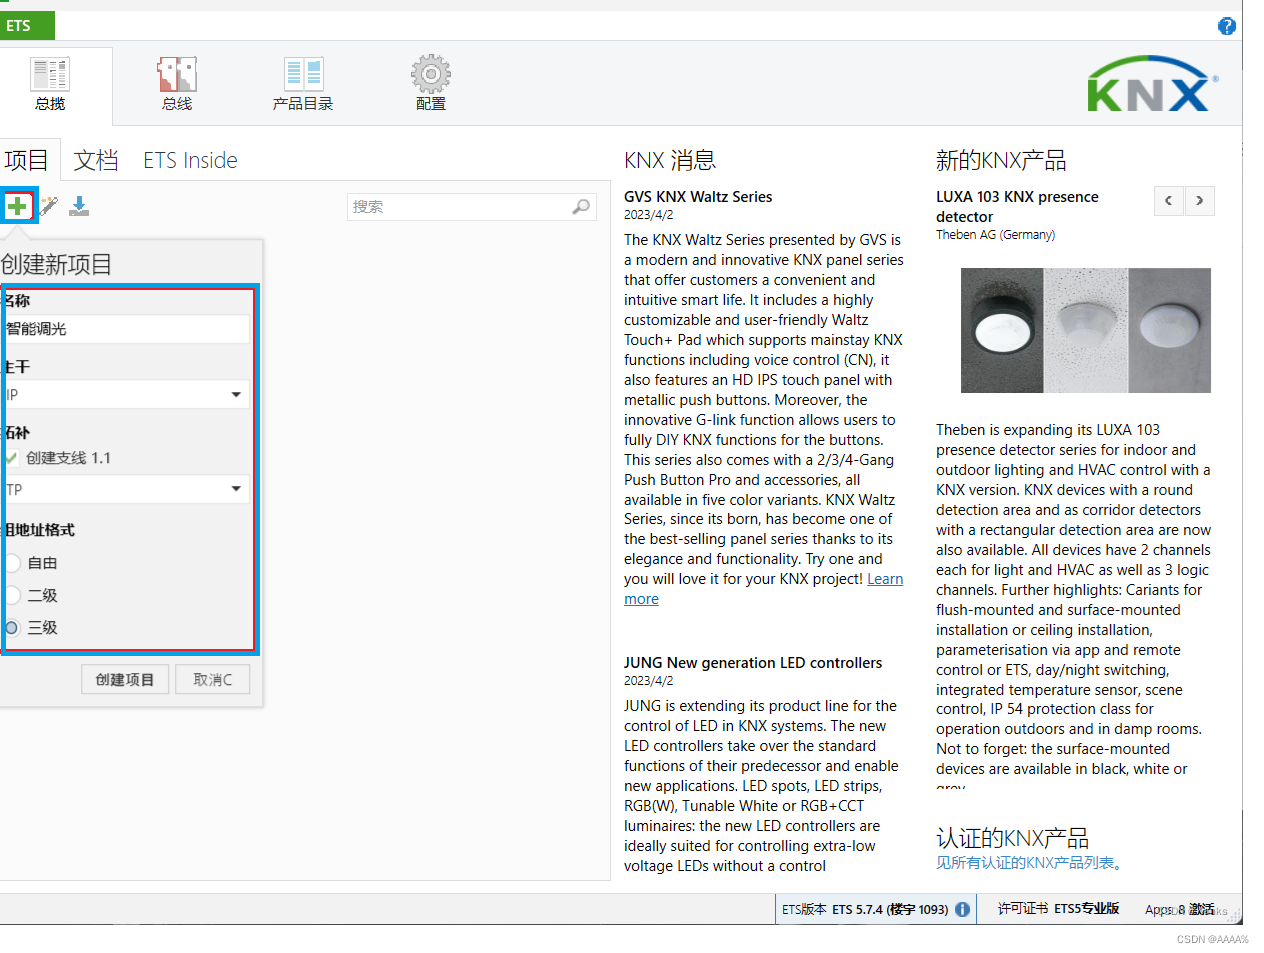Switch to the 项目 tab
Screen dimensions: 1264x953
pos(26,160)
